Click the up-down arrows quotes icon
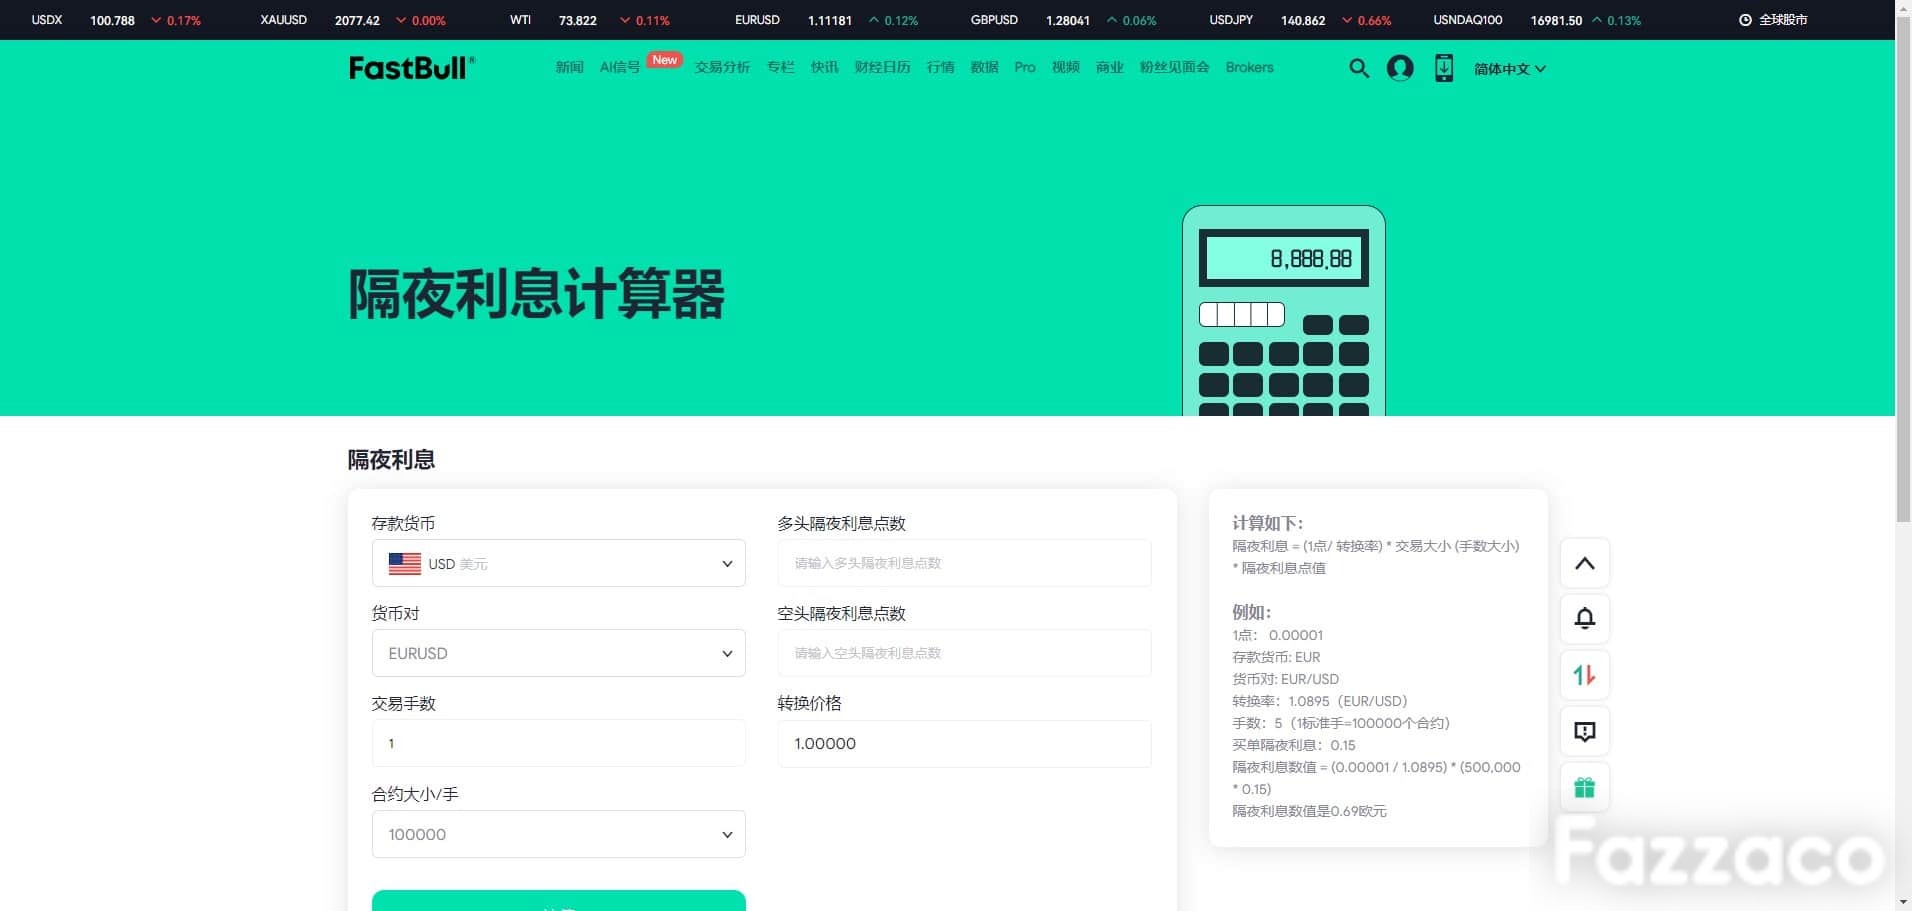Screen dimensions: 1912x911 (1585, 675)
